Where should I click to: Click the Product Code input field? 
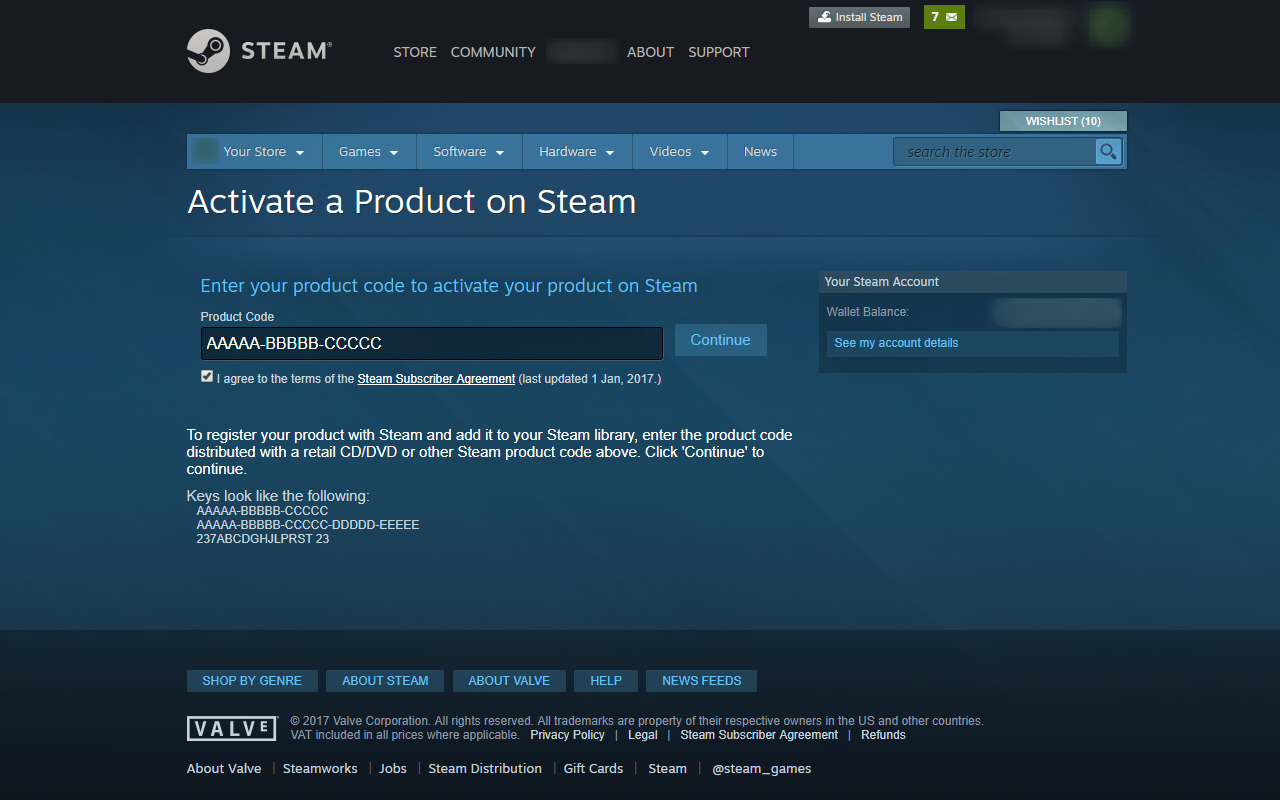pos(431,343)
